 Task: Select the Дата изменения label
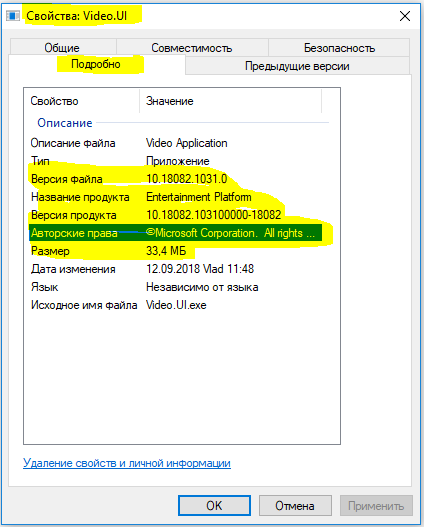pyautogui.click(x=73, y=269)
